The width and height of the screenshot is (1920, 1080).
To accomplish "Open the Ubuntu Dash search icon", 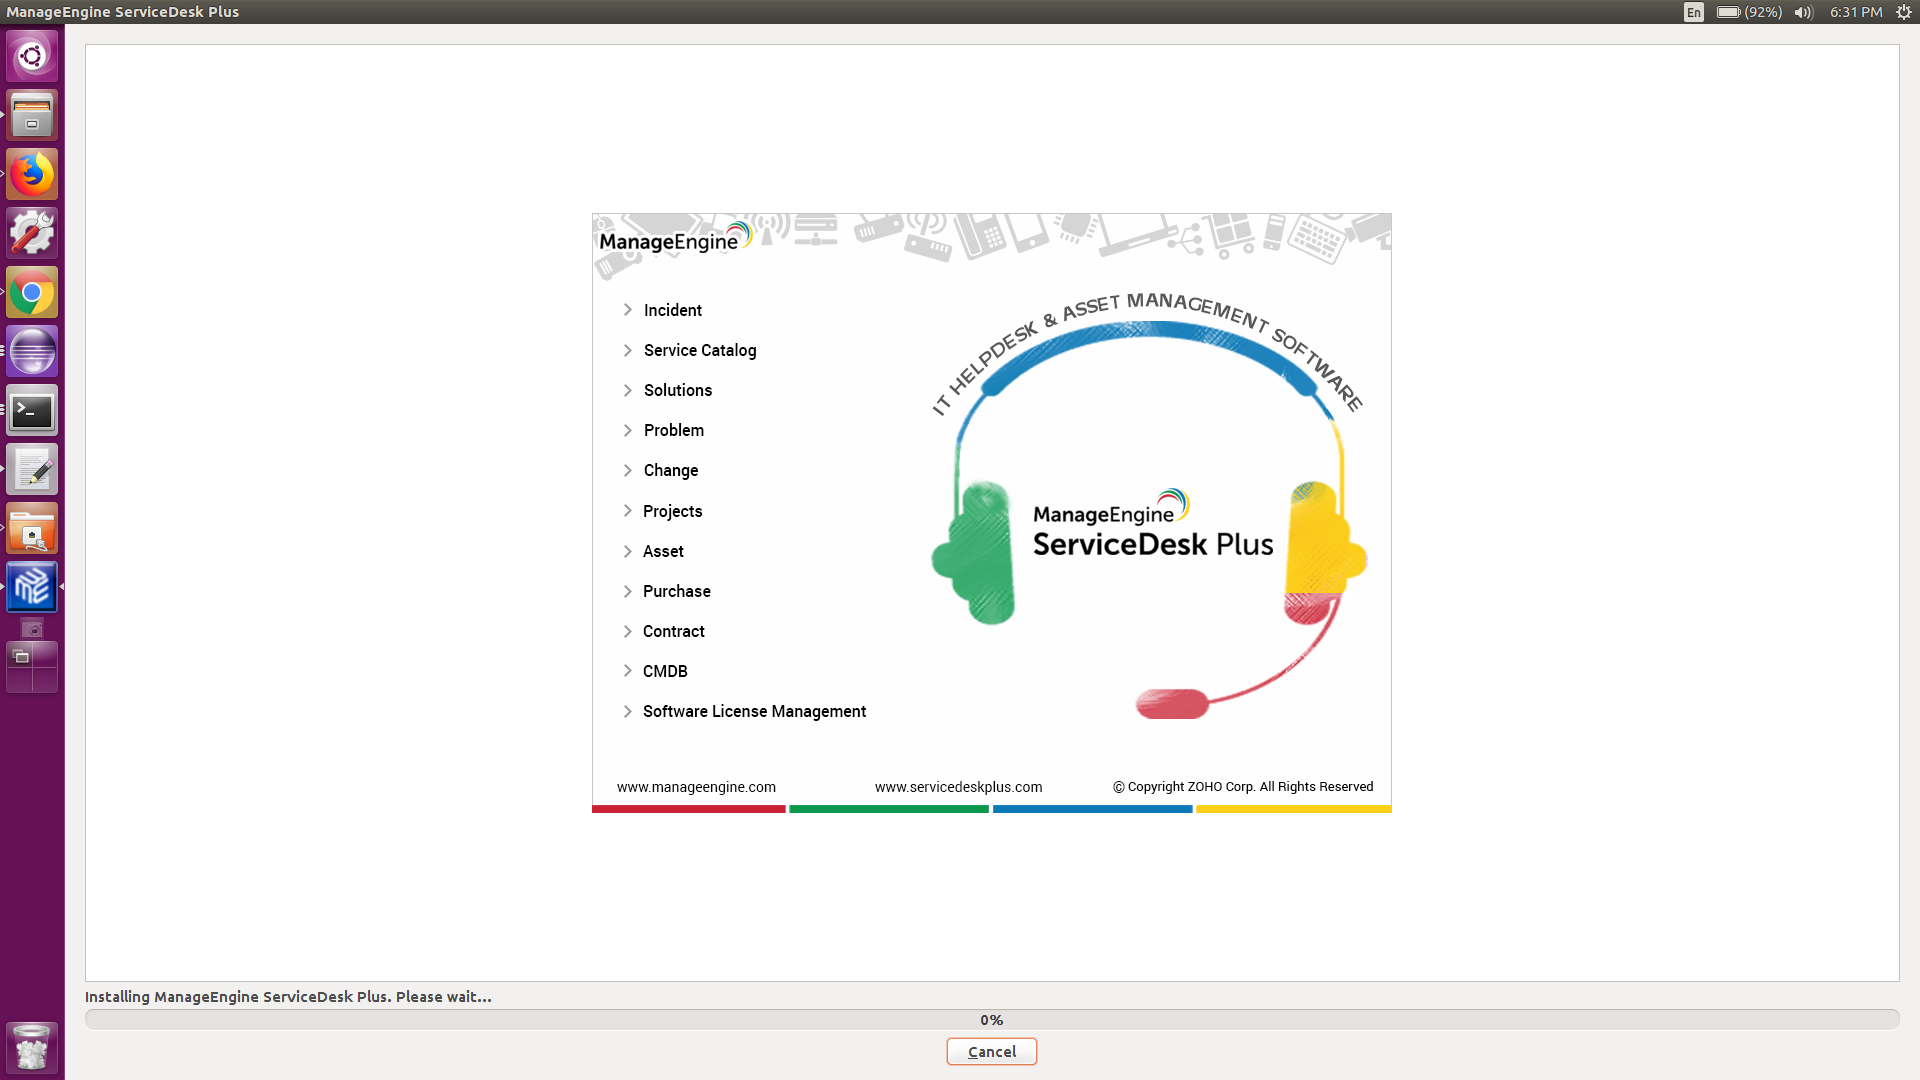I will point(32,56).
